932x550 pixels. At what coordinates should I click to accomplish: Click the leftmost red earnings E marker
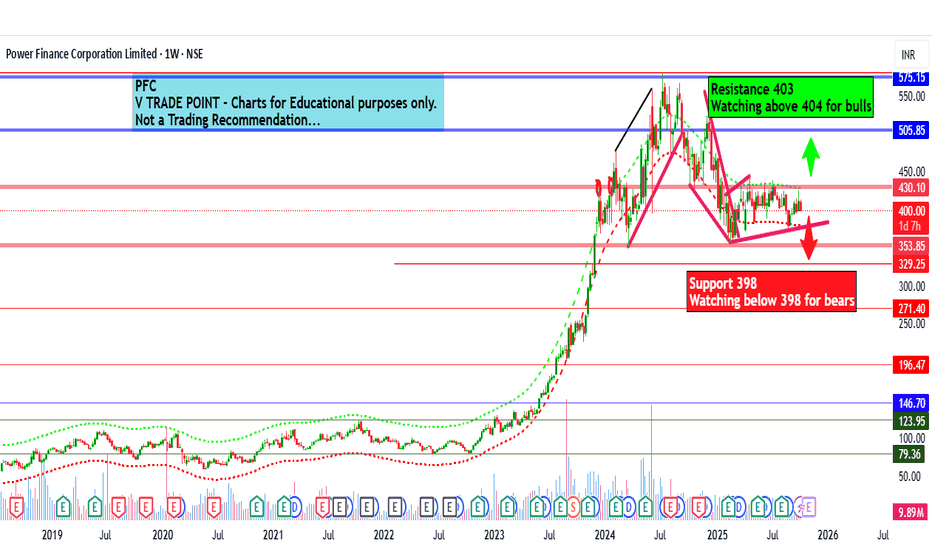[x=17, y=508]
